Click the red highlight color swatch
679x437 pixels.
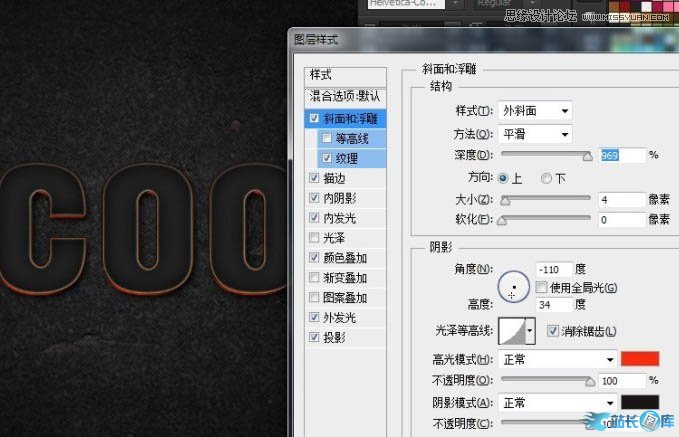click(639, 359)
